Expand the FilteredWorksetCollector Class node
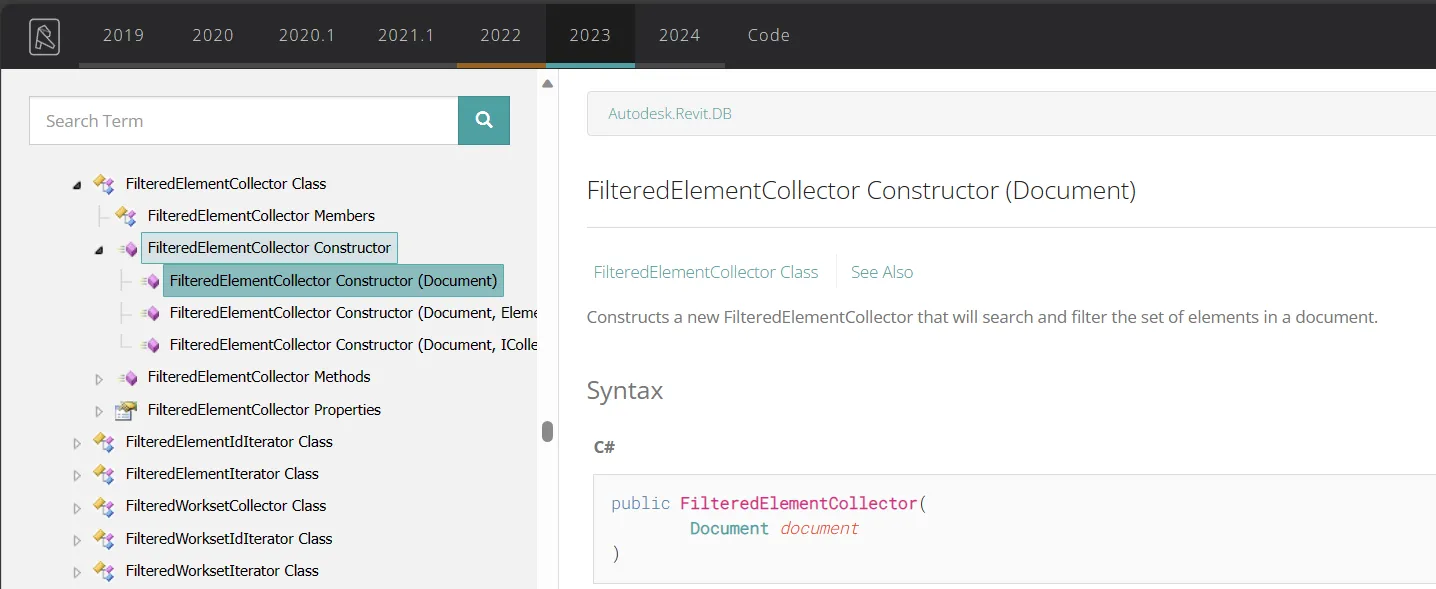This screenshot has width=1436, height=589. coord(77,507)
